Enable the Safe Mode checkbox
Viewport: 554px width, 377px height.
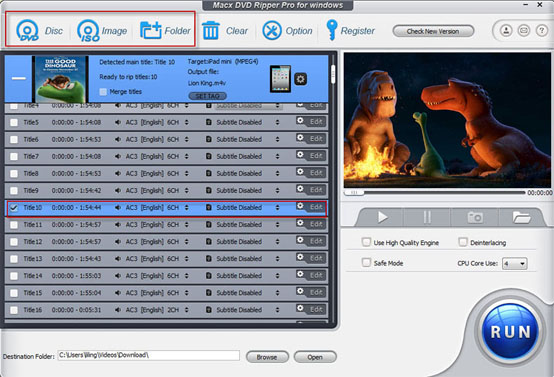(366, 263)
